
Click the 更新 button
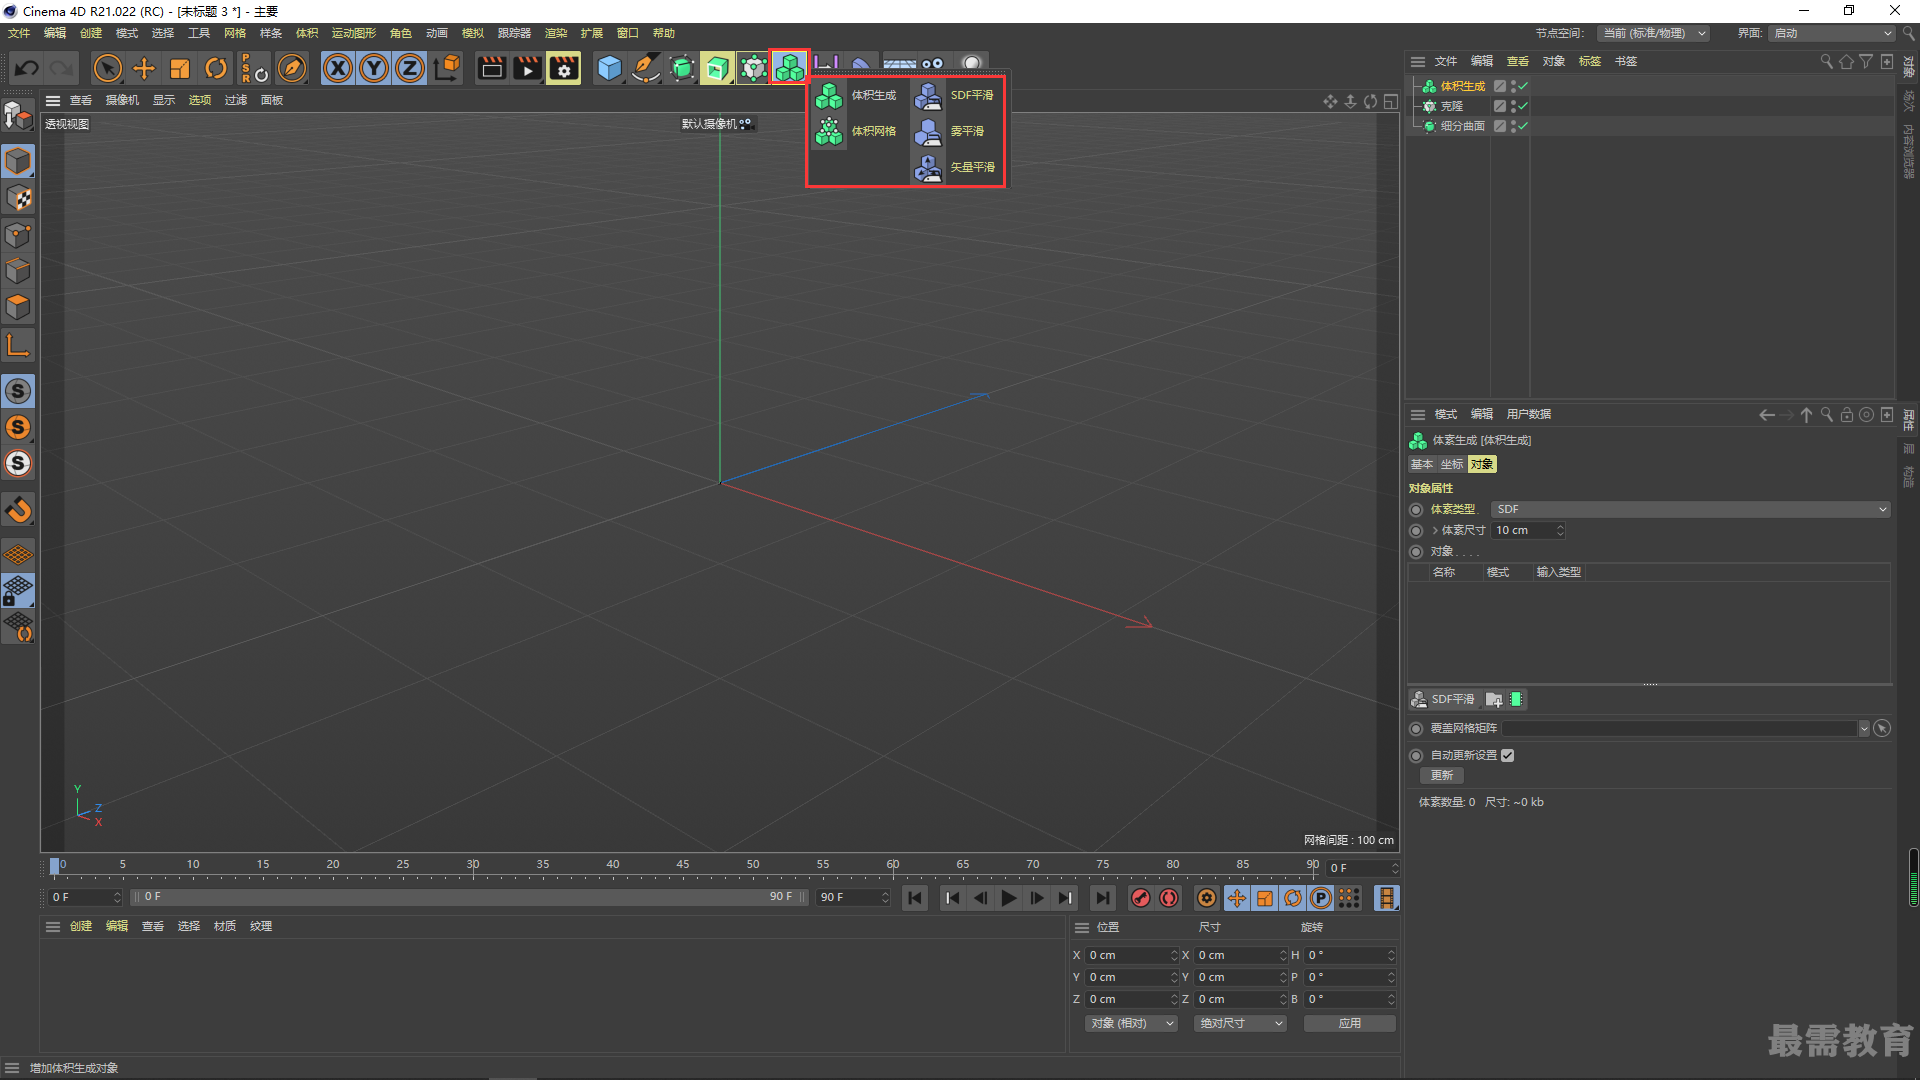pos(1442,775)
